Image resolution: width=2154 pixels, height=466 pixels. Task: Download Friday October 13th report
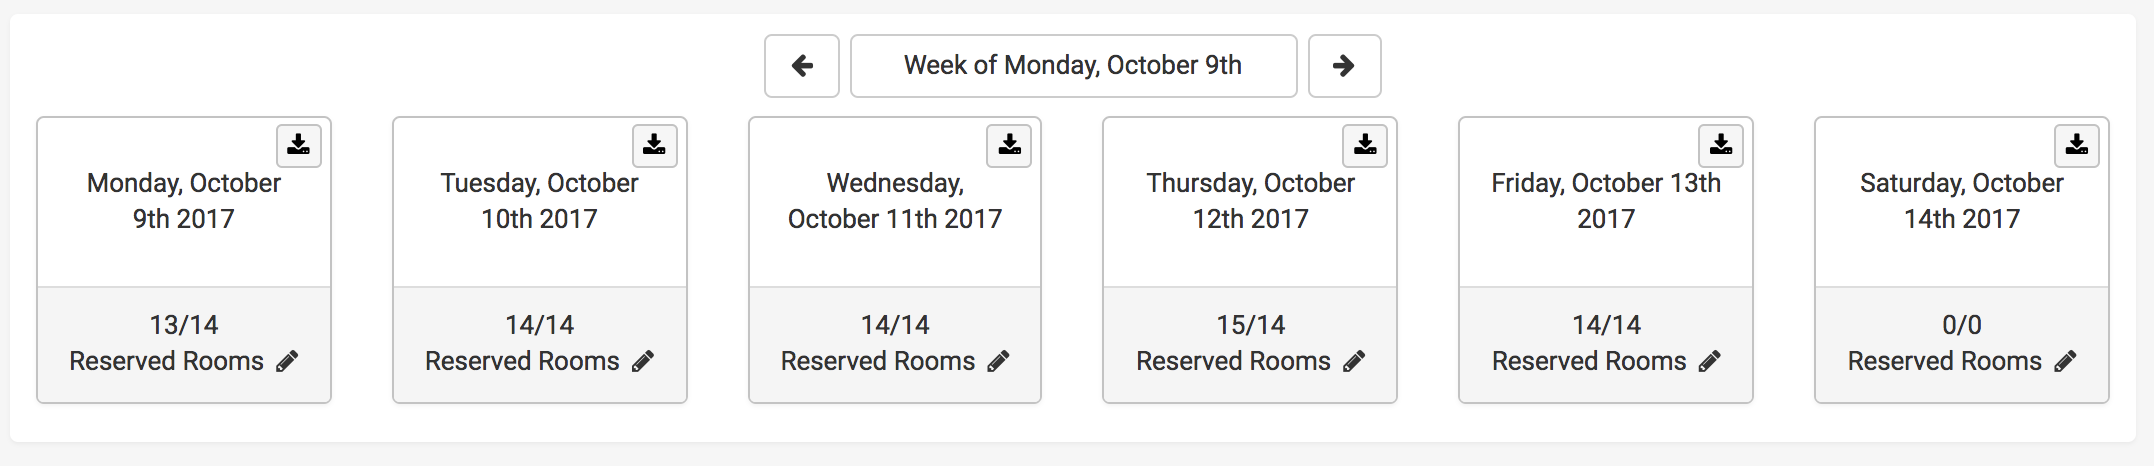click(x=1721, y=145)
